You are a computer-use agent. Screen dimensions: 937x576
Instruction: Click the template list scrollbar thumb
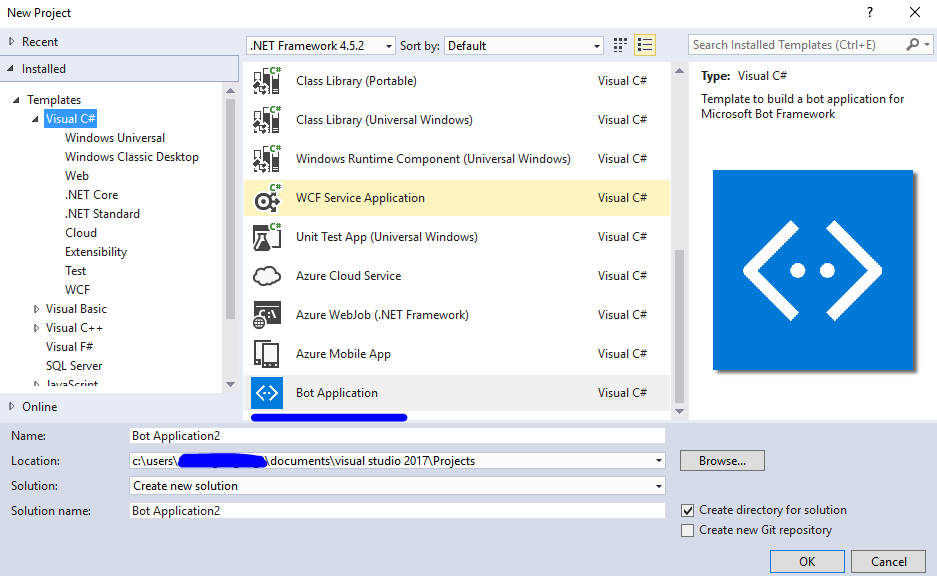[679, 326]
